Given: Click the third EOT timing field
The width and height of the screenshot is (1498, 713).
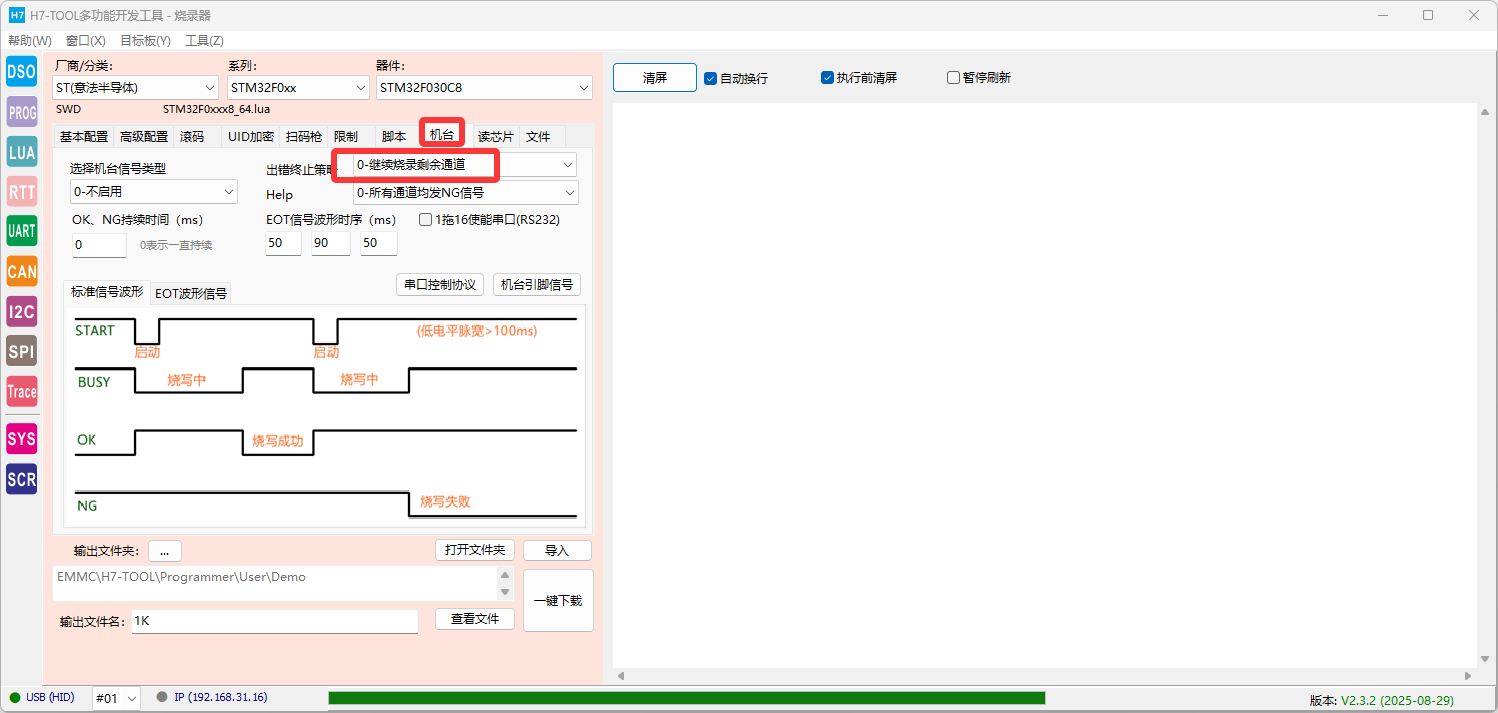Looking at the screenshot, I should point(379,244).
